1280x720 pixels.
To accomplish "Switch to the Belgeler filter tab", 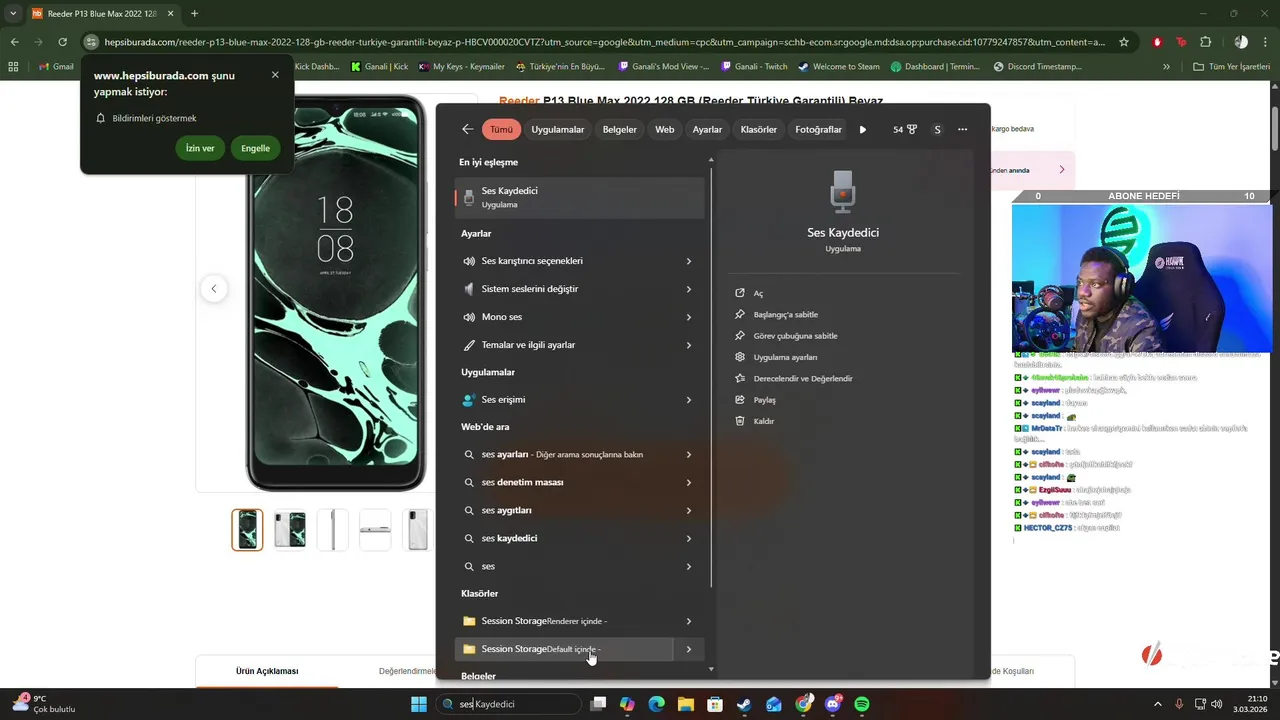I will (x=619, y=129).
